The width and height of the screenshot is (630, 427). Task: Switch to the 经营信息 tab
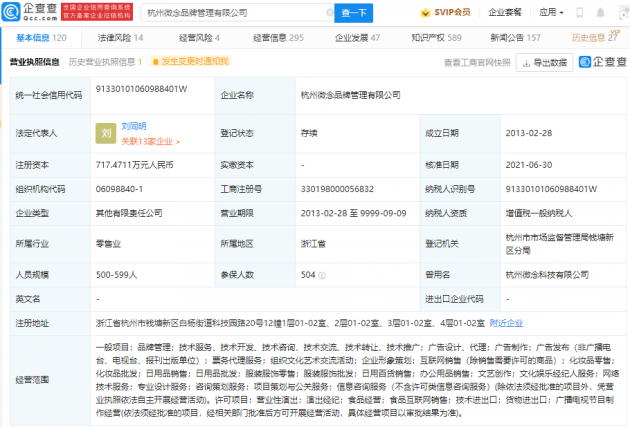point(278,38)
